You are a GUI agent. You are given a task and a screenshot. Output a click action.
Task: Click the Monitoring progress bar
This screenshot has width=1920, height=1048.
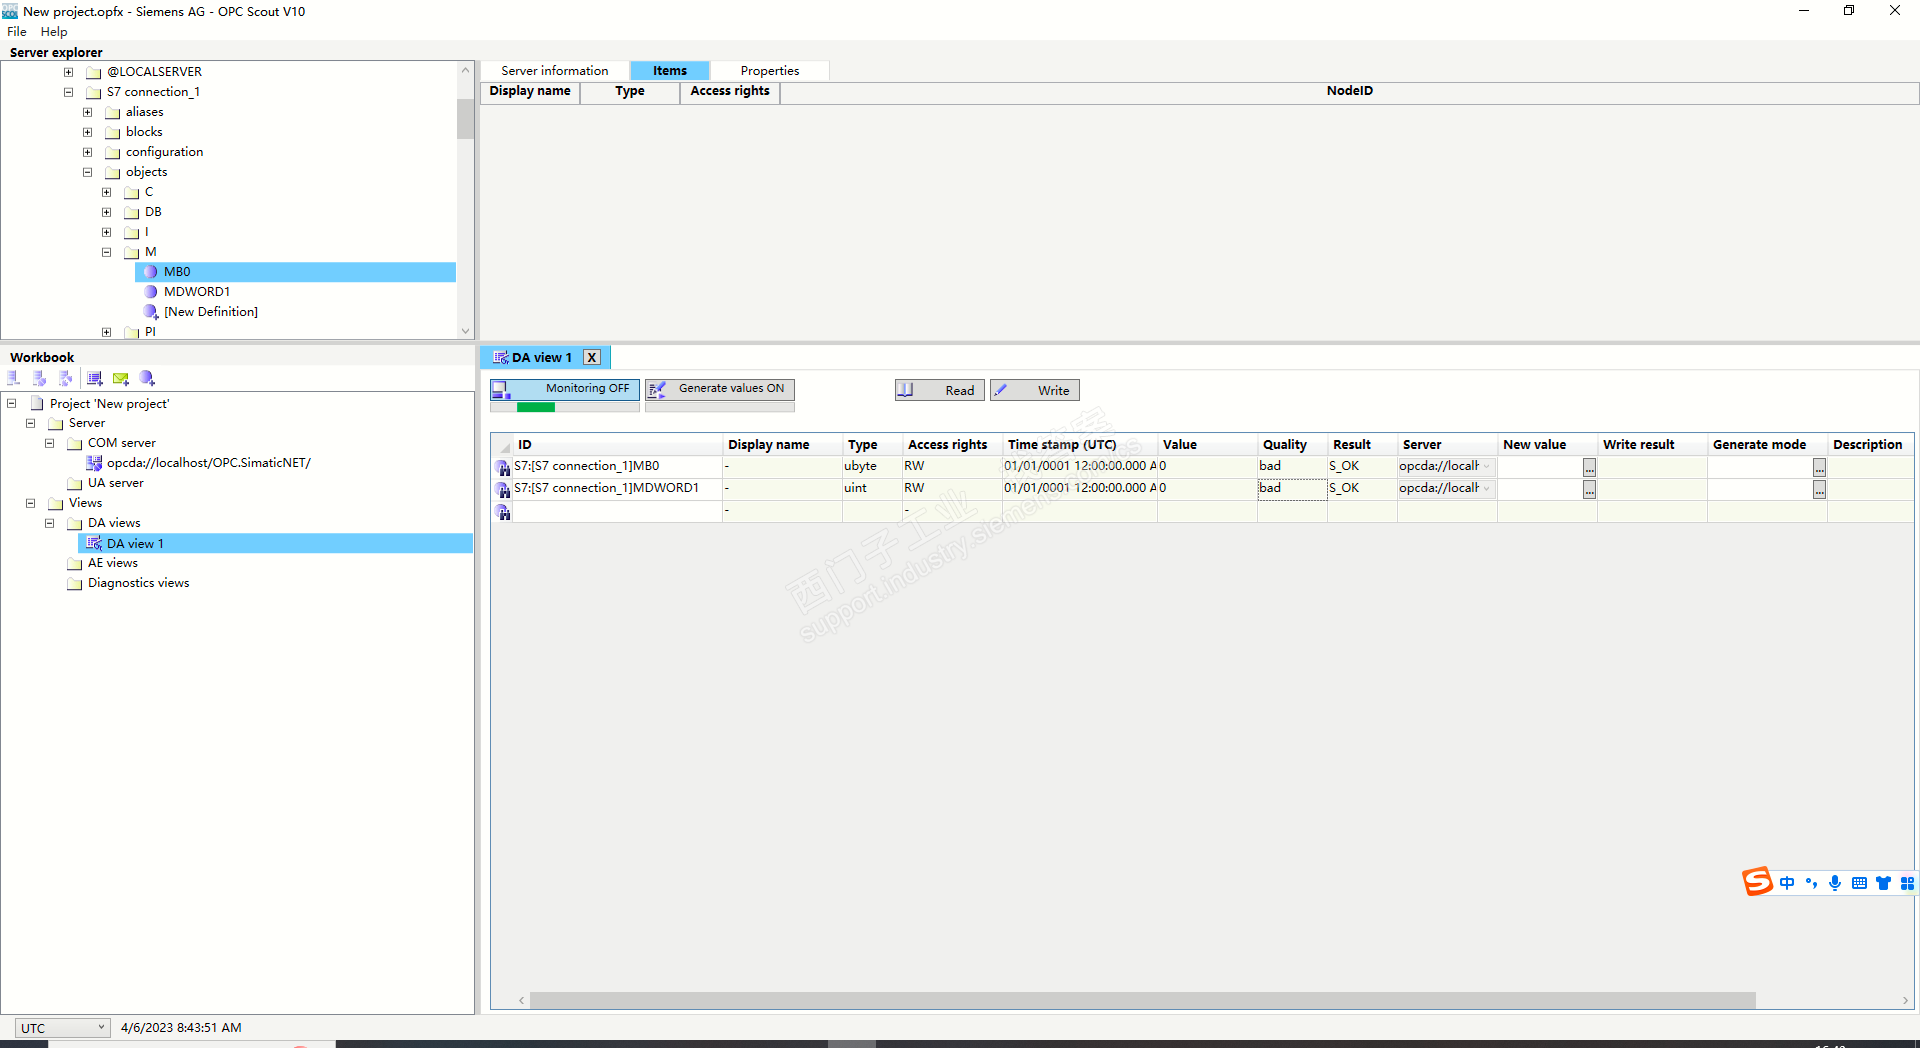pos(565,407)
